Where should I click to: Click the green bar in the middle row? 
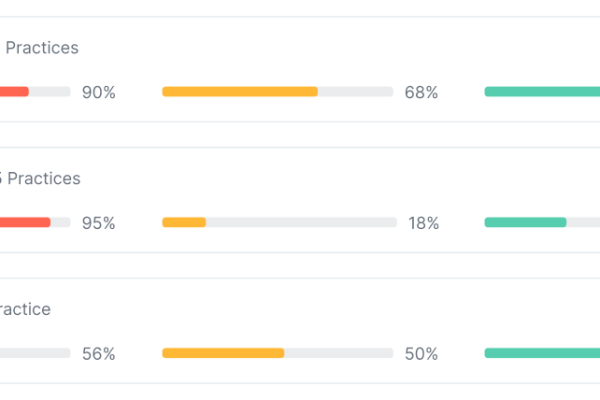pos(525,222)
